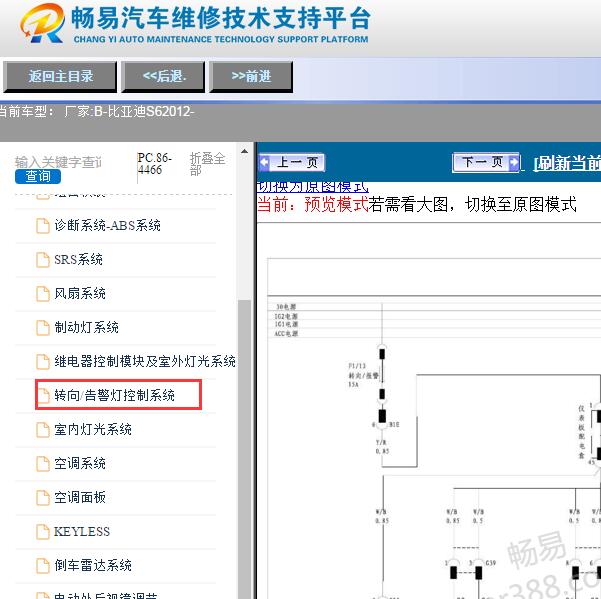Click the Chang Yi platform logo
601x599 pixels.
click(42, 24)
